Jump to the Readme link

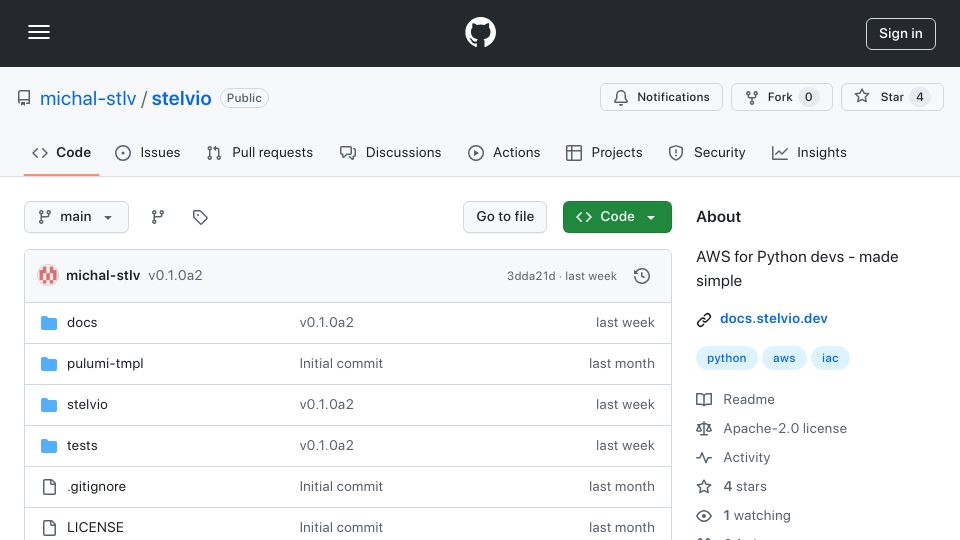[749, 400]
